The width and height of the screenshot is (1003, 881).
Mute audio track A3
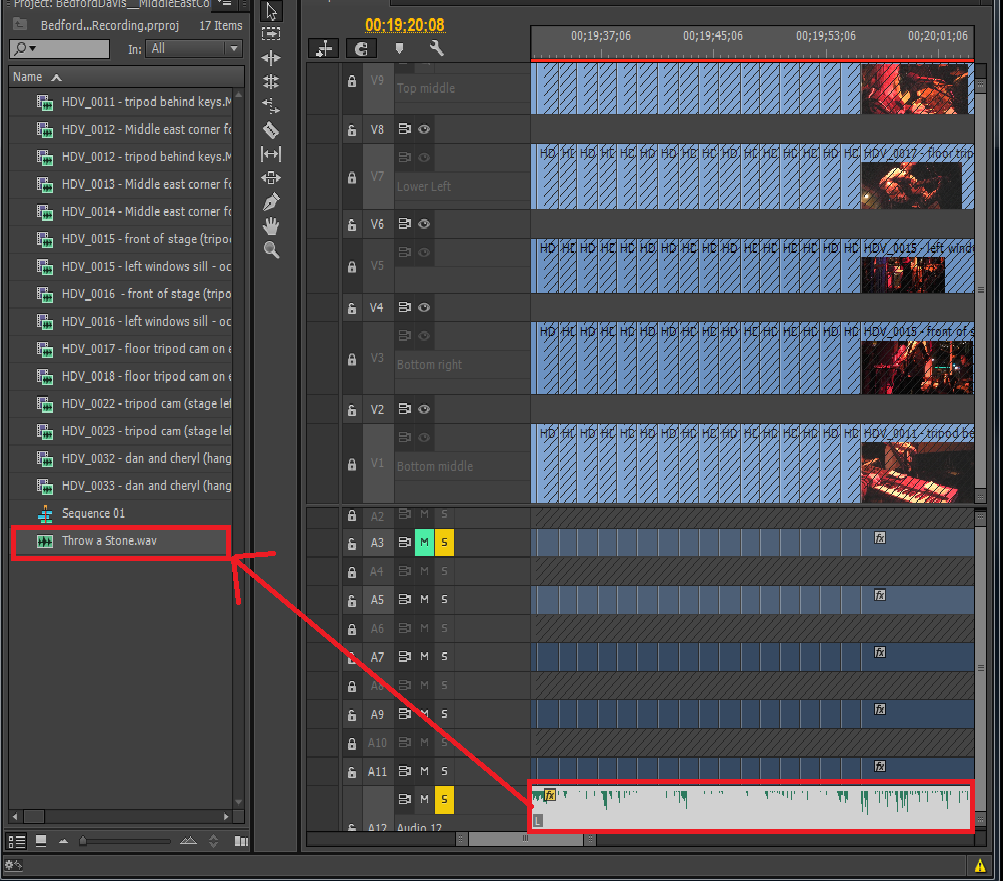(424, 542)
